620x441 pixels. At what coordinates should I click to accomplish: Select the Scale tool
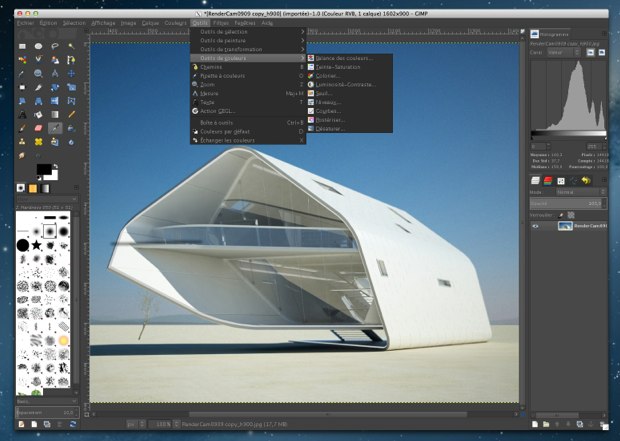[71, 87]
